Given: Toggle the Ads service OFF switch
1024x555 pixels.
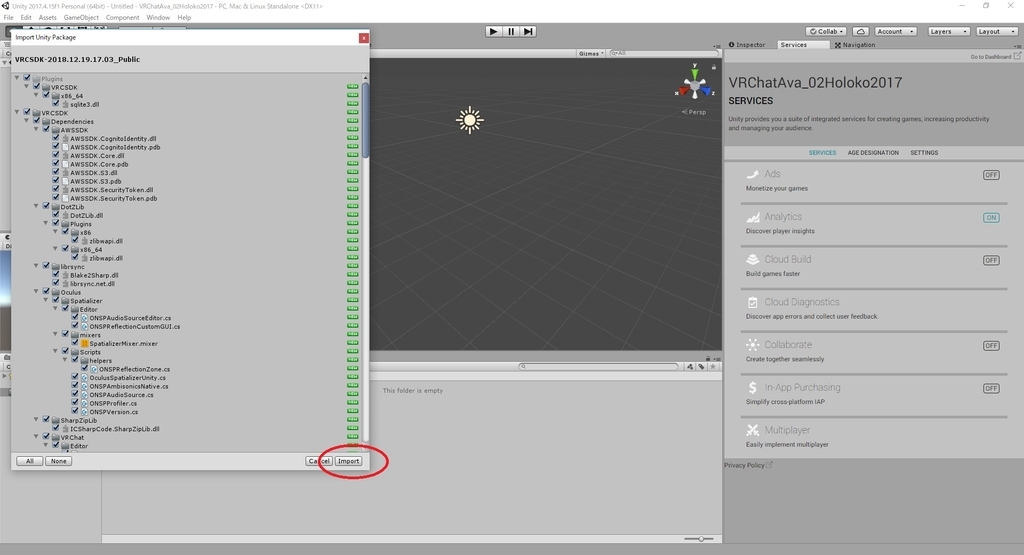Looking at the screenshot, I should click(991, 175).
